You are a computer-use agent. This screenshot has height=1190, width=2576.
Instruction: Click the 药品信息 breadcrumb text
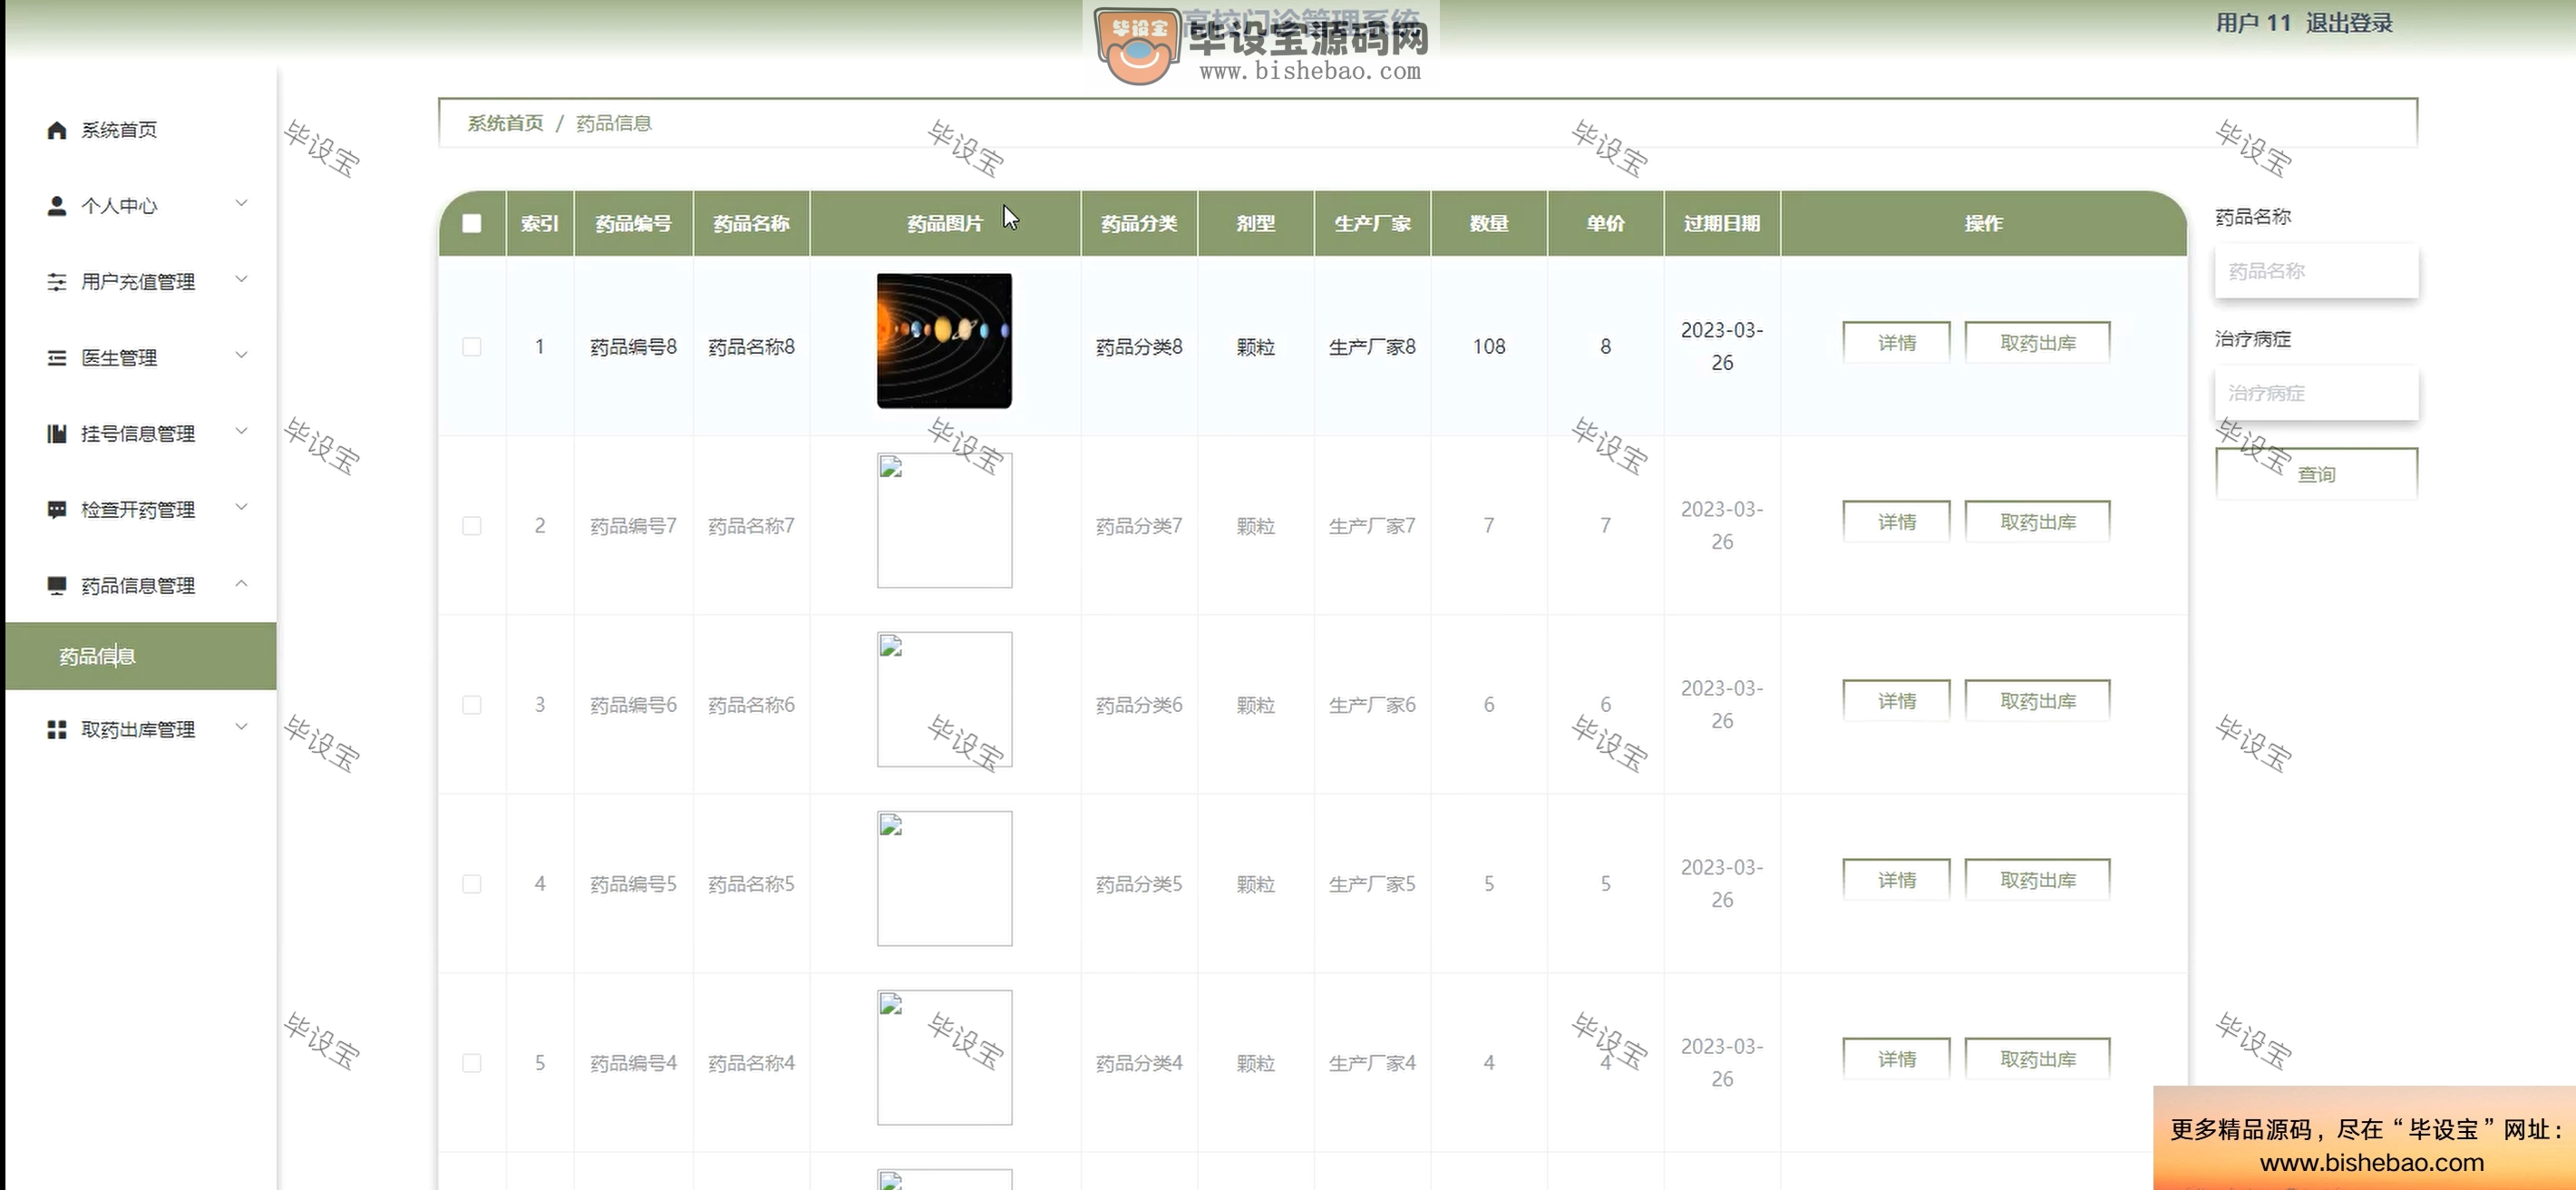pos(613,123)
